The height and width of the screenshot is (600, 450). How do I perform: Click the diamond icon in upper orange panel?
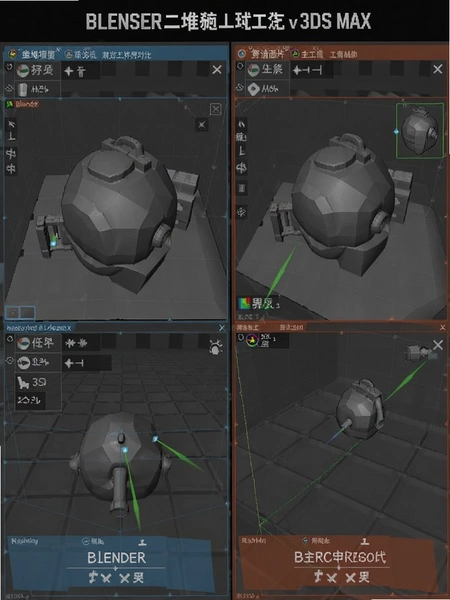pyautogui.click(x=253, y=89)
